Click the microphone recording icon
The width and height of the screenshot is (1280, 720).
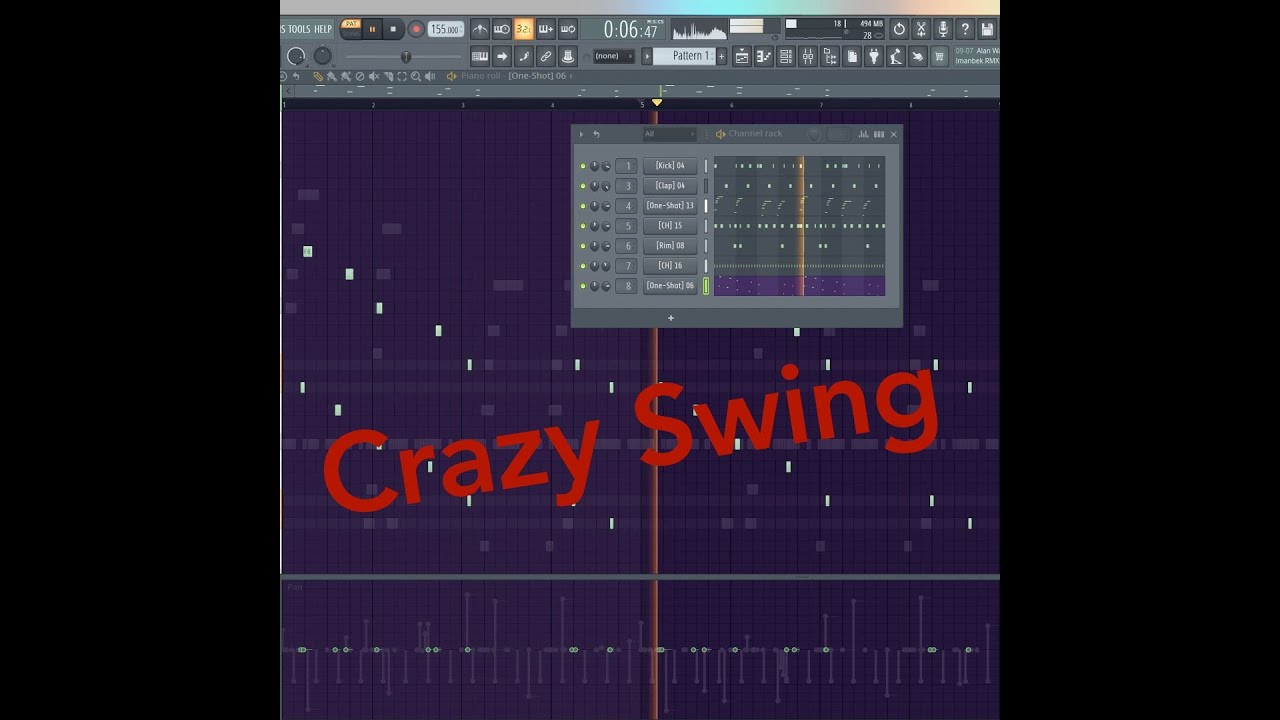[943, 29]
